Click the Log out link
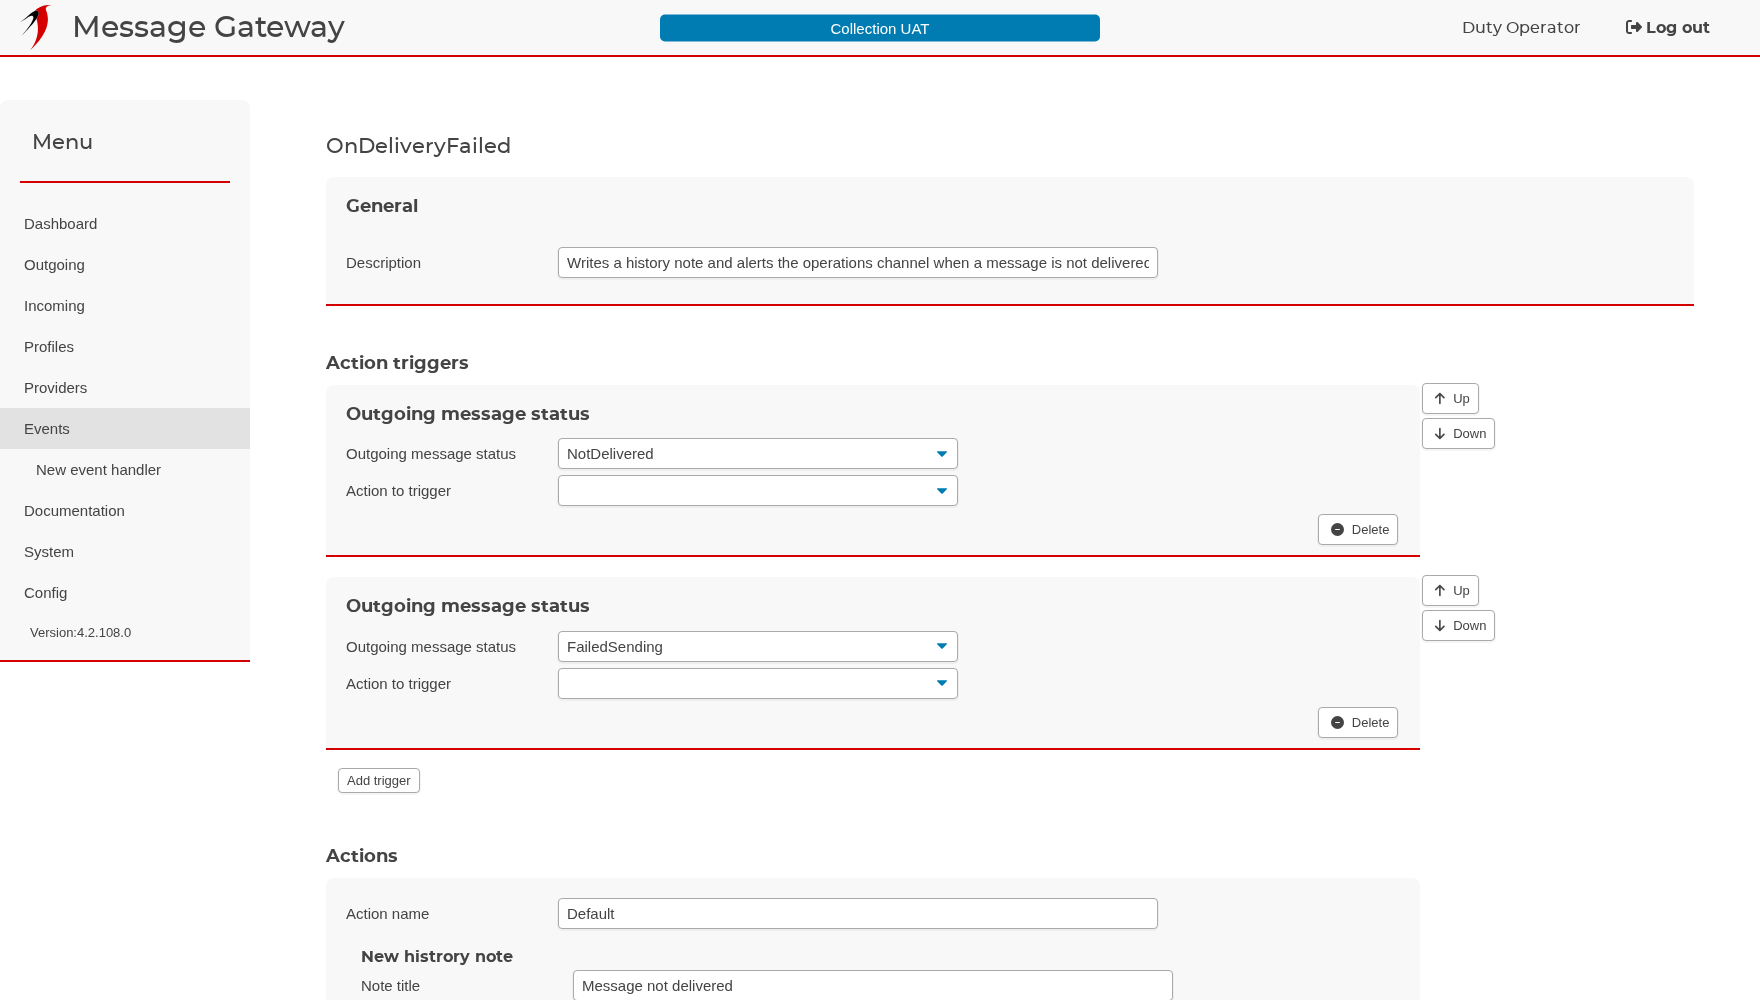The image size is (1760, 1000). click(x=1667, y=27)
